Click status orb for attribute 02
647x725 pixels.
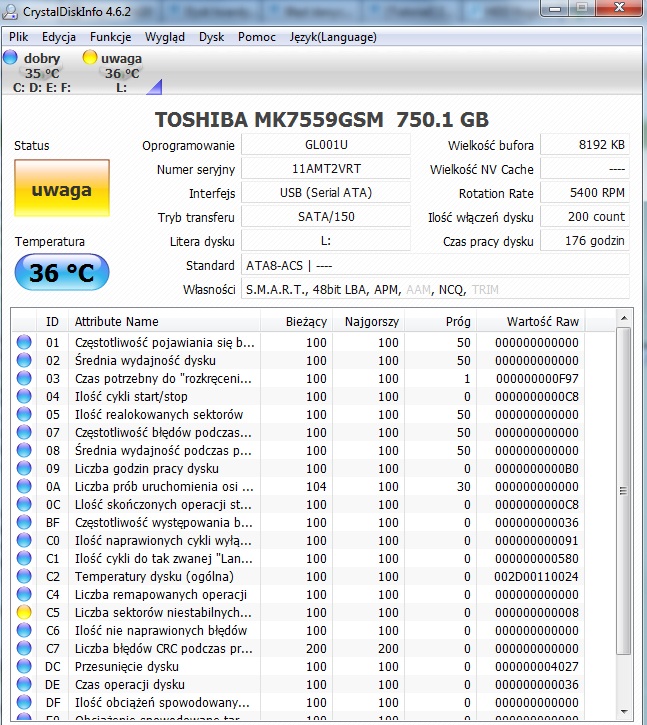tap(24, 360)
